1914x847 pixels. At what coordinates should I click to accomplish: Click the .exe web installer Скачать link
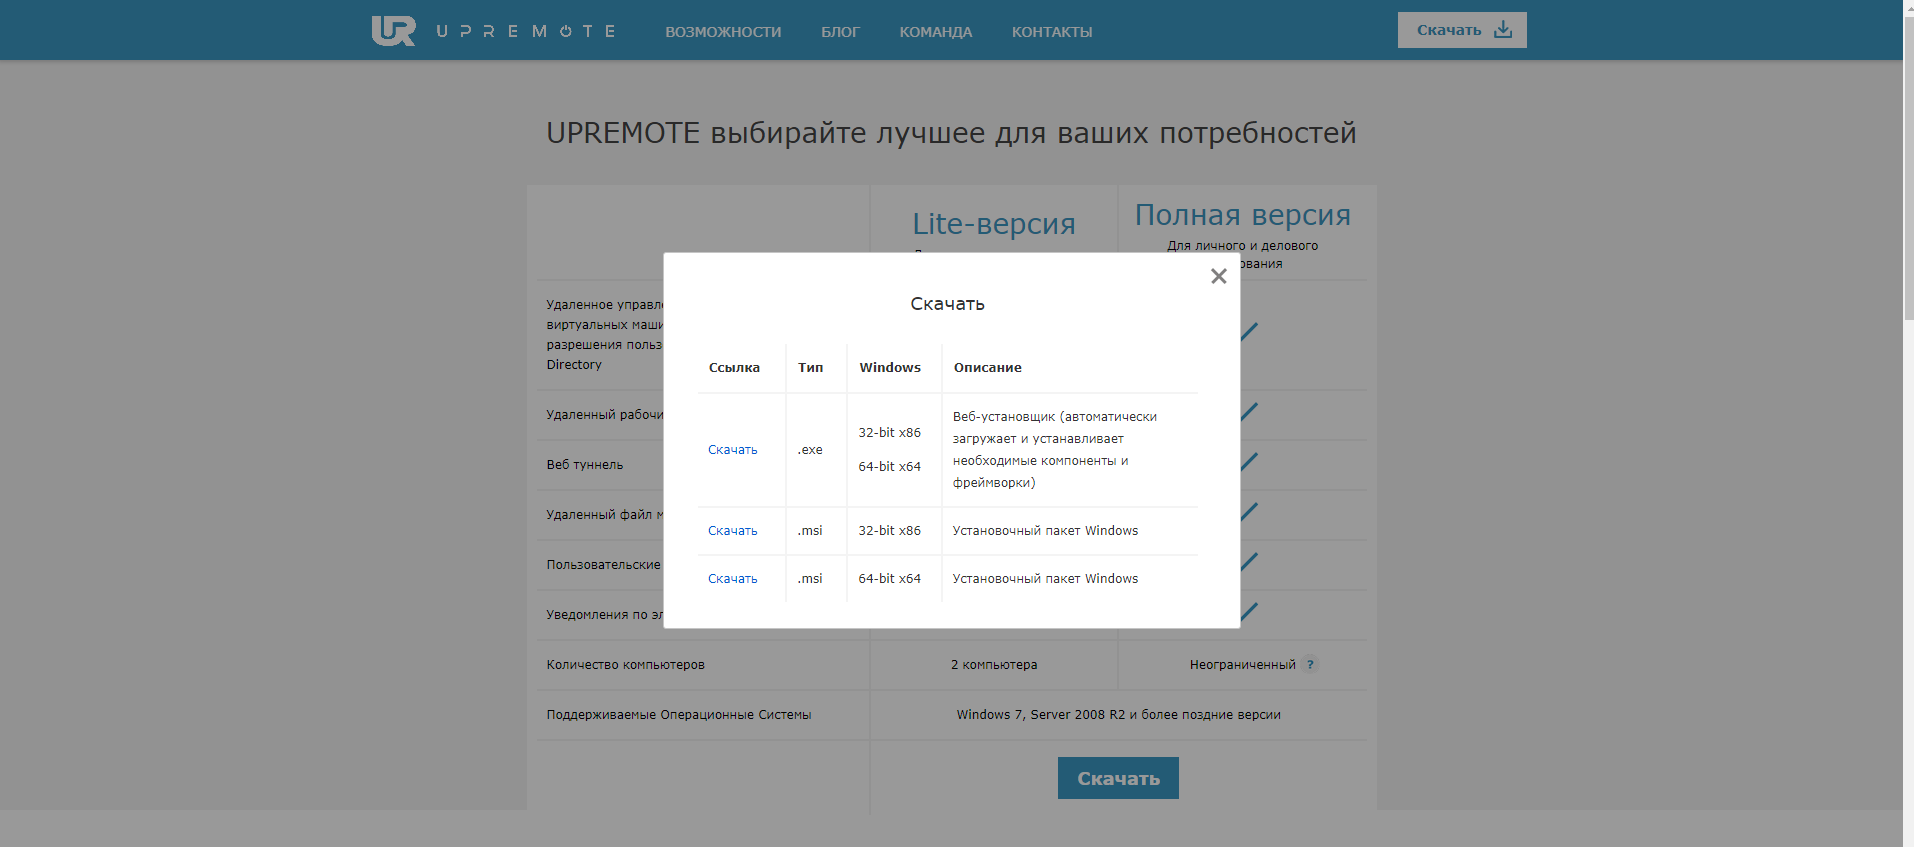733,450
